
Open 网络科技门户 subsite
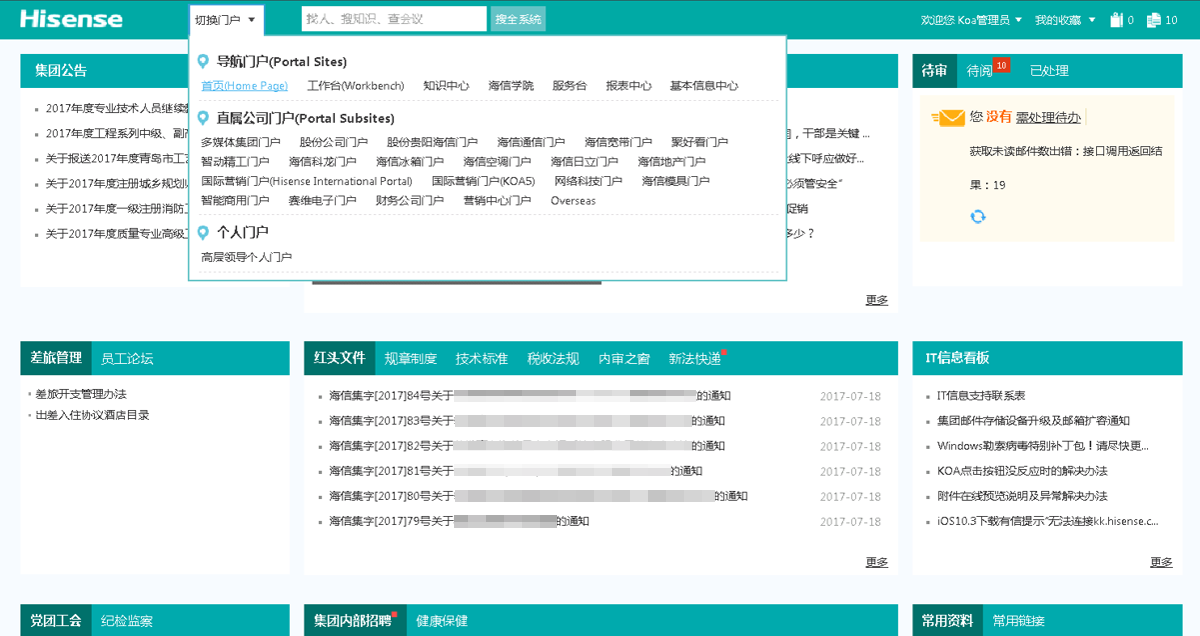[x=588, y=181]
